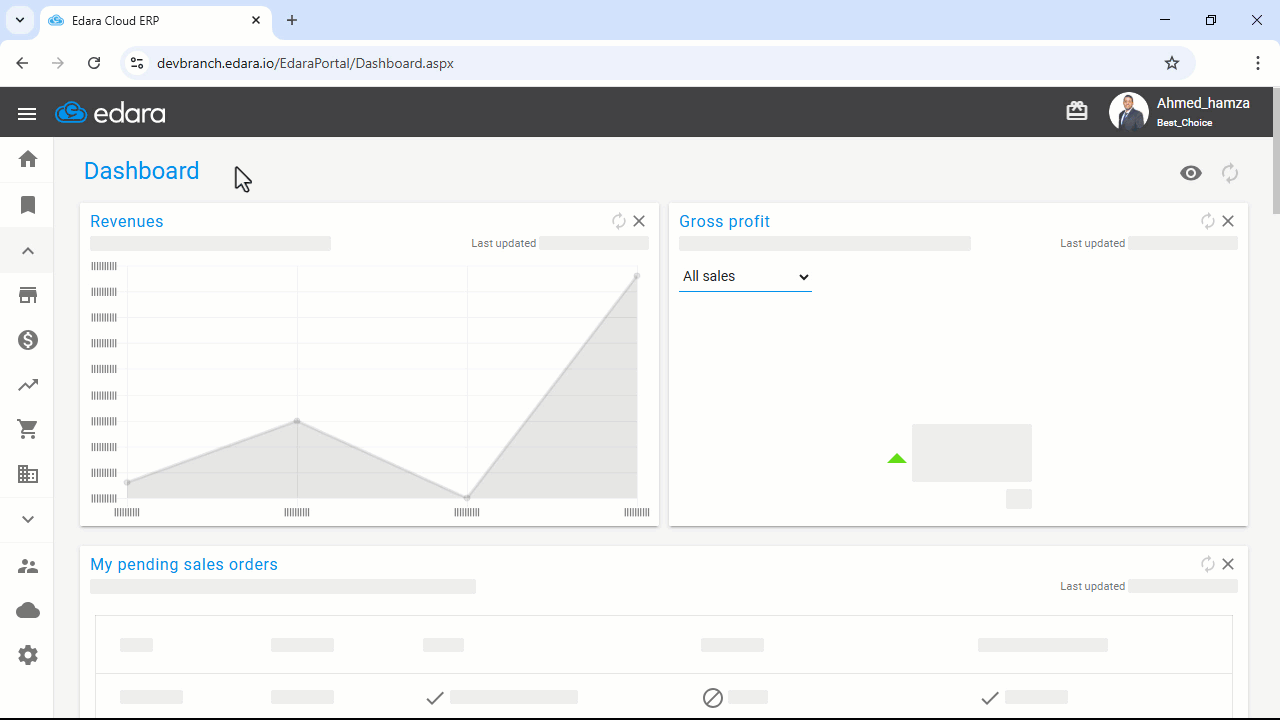
Task: Toggle dashboard widgets visibility eye icon
Action: (1190, 173)
